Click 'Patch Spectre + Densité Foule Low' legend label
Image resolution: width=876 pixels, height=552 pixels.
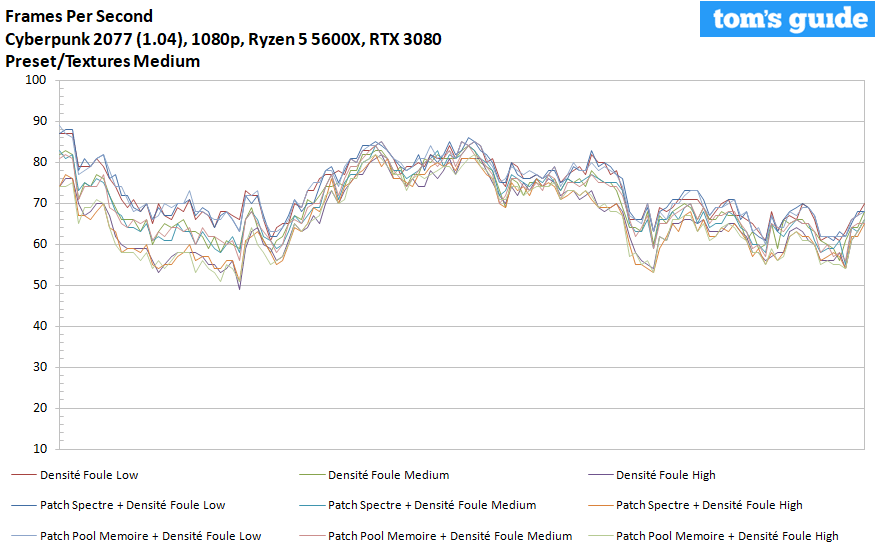coord(132,505)
